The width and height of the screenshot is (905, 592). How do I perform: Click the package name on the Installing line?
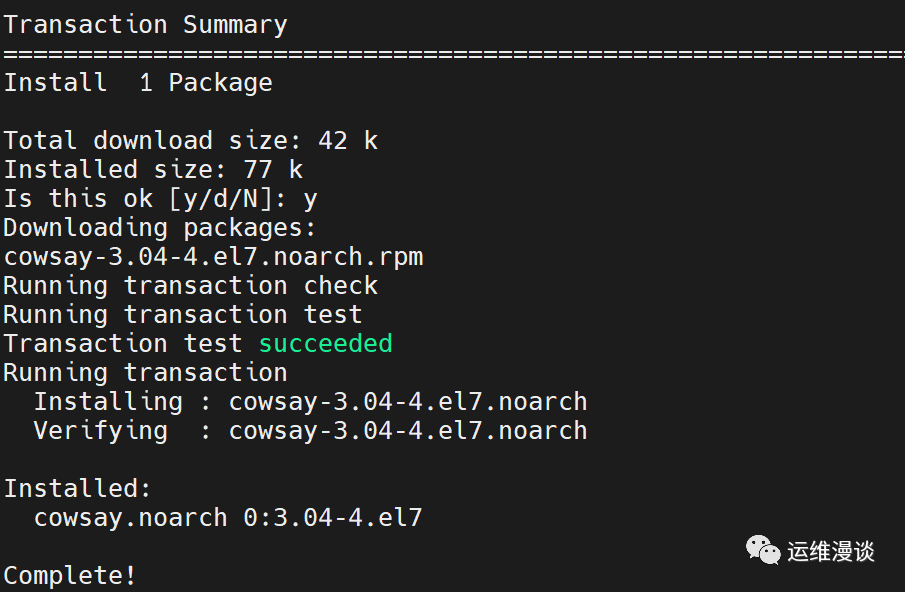coord(408,402)
